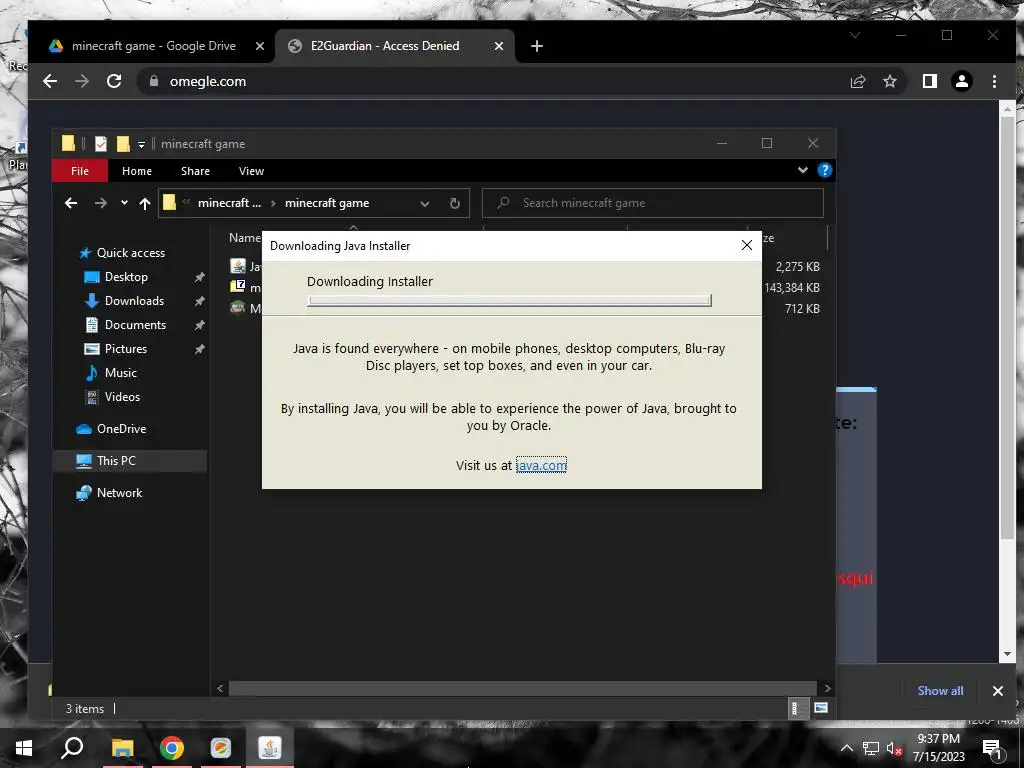Open recent locations dropdown in Explorer
This screenshot has width=1024, height=768.
pyautogui.click(x=124, y=203)
